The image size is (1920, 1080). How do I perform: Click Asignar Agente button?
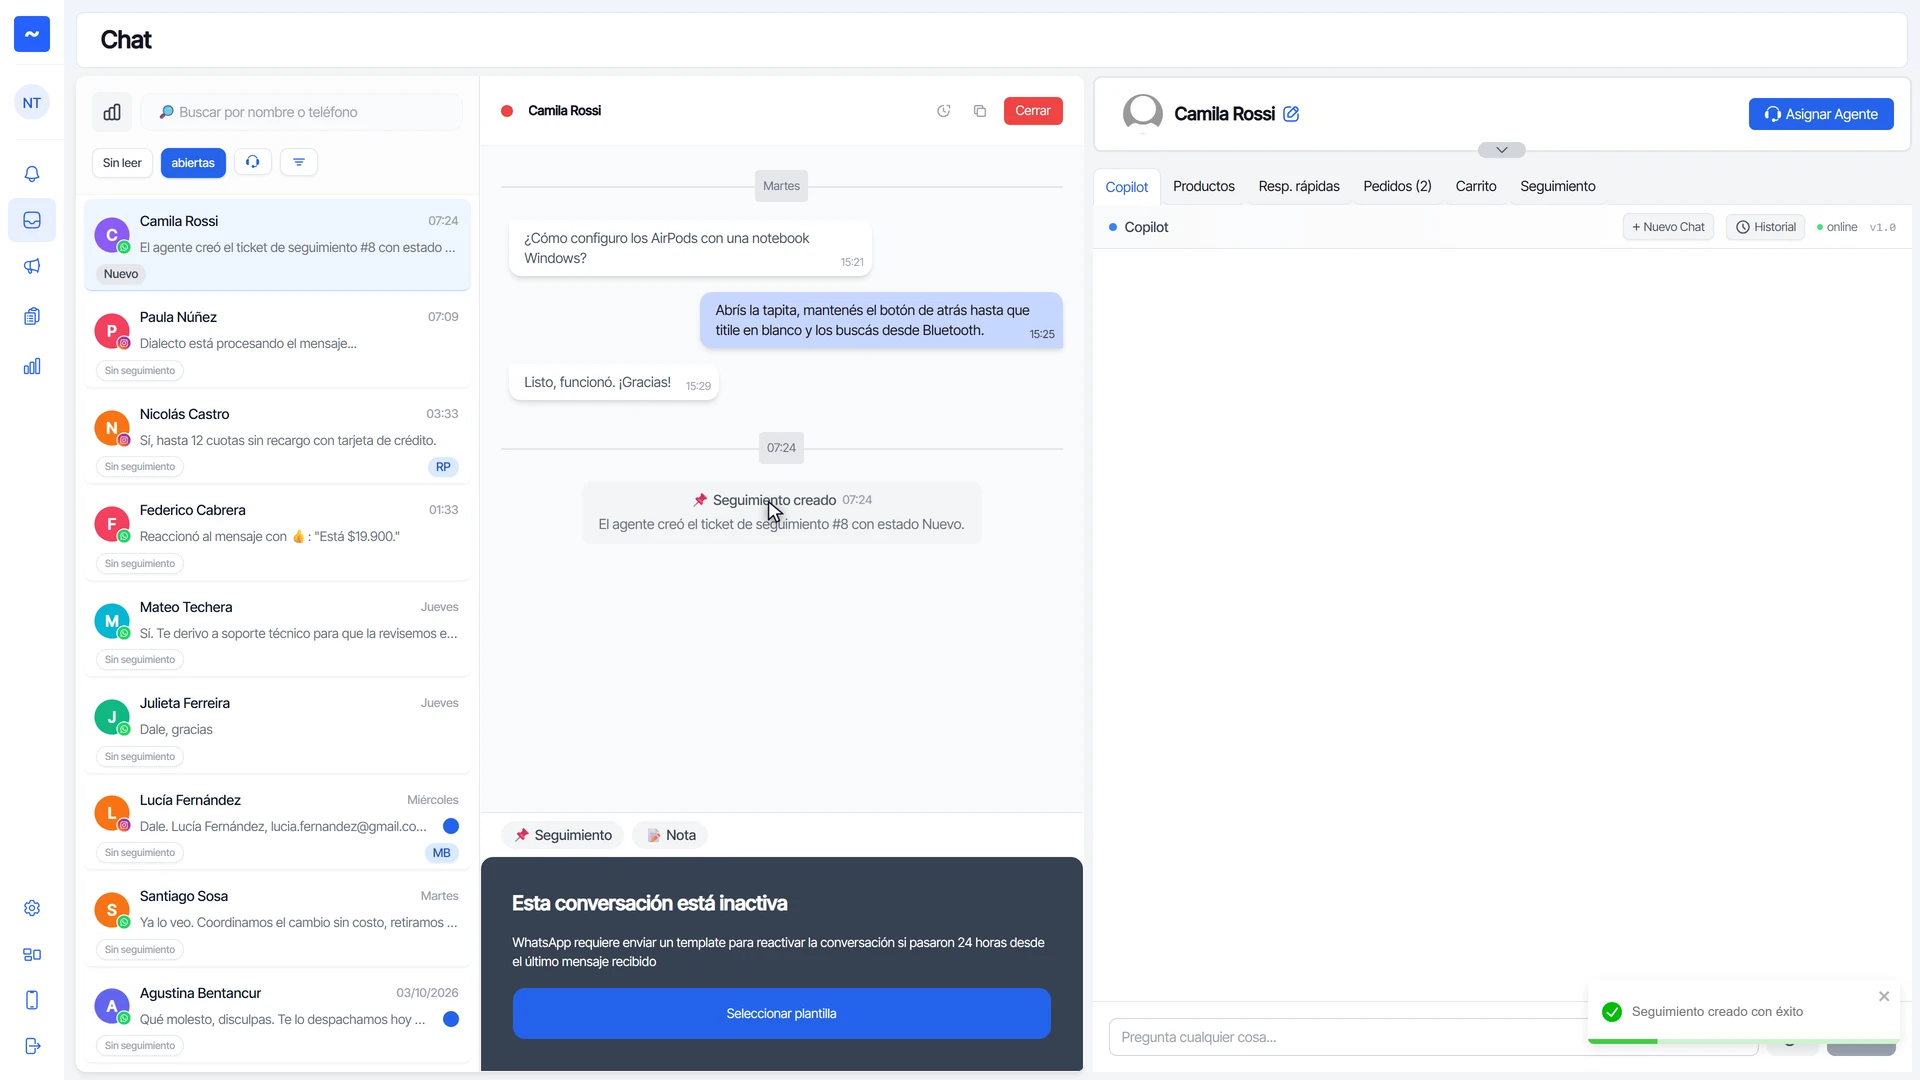1821,114
